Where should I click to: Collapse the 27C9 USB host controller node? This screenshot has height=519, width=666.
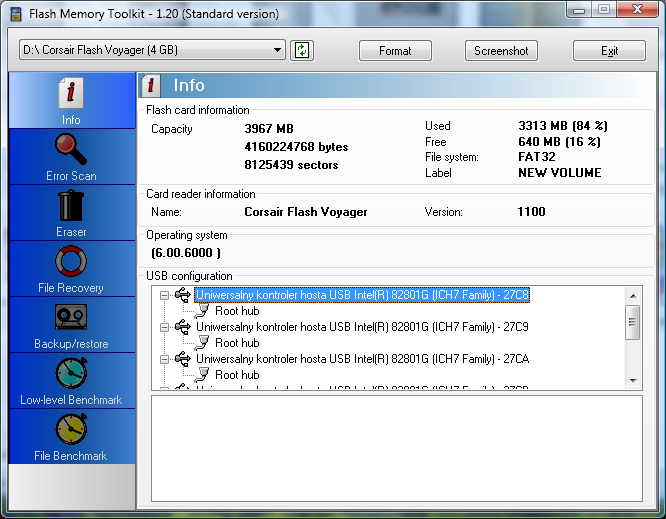coord(164,327)
